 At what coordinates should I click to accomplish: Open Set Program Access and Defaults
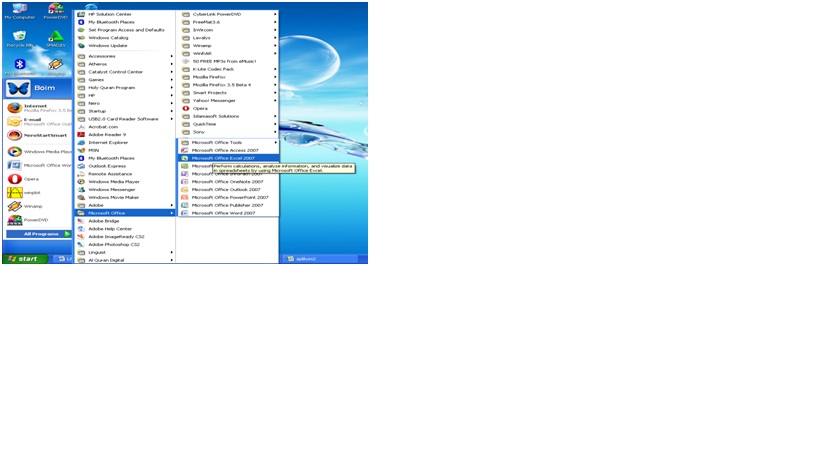(125, 30)
